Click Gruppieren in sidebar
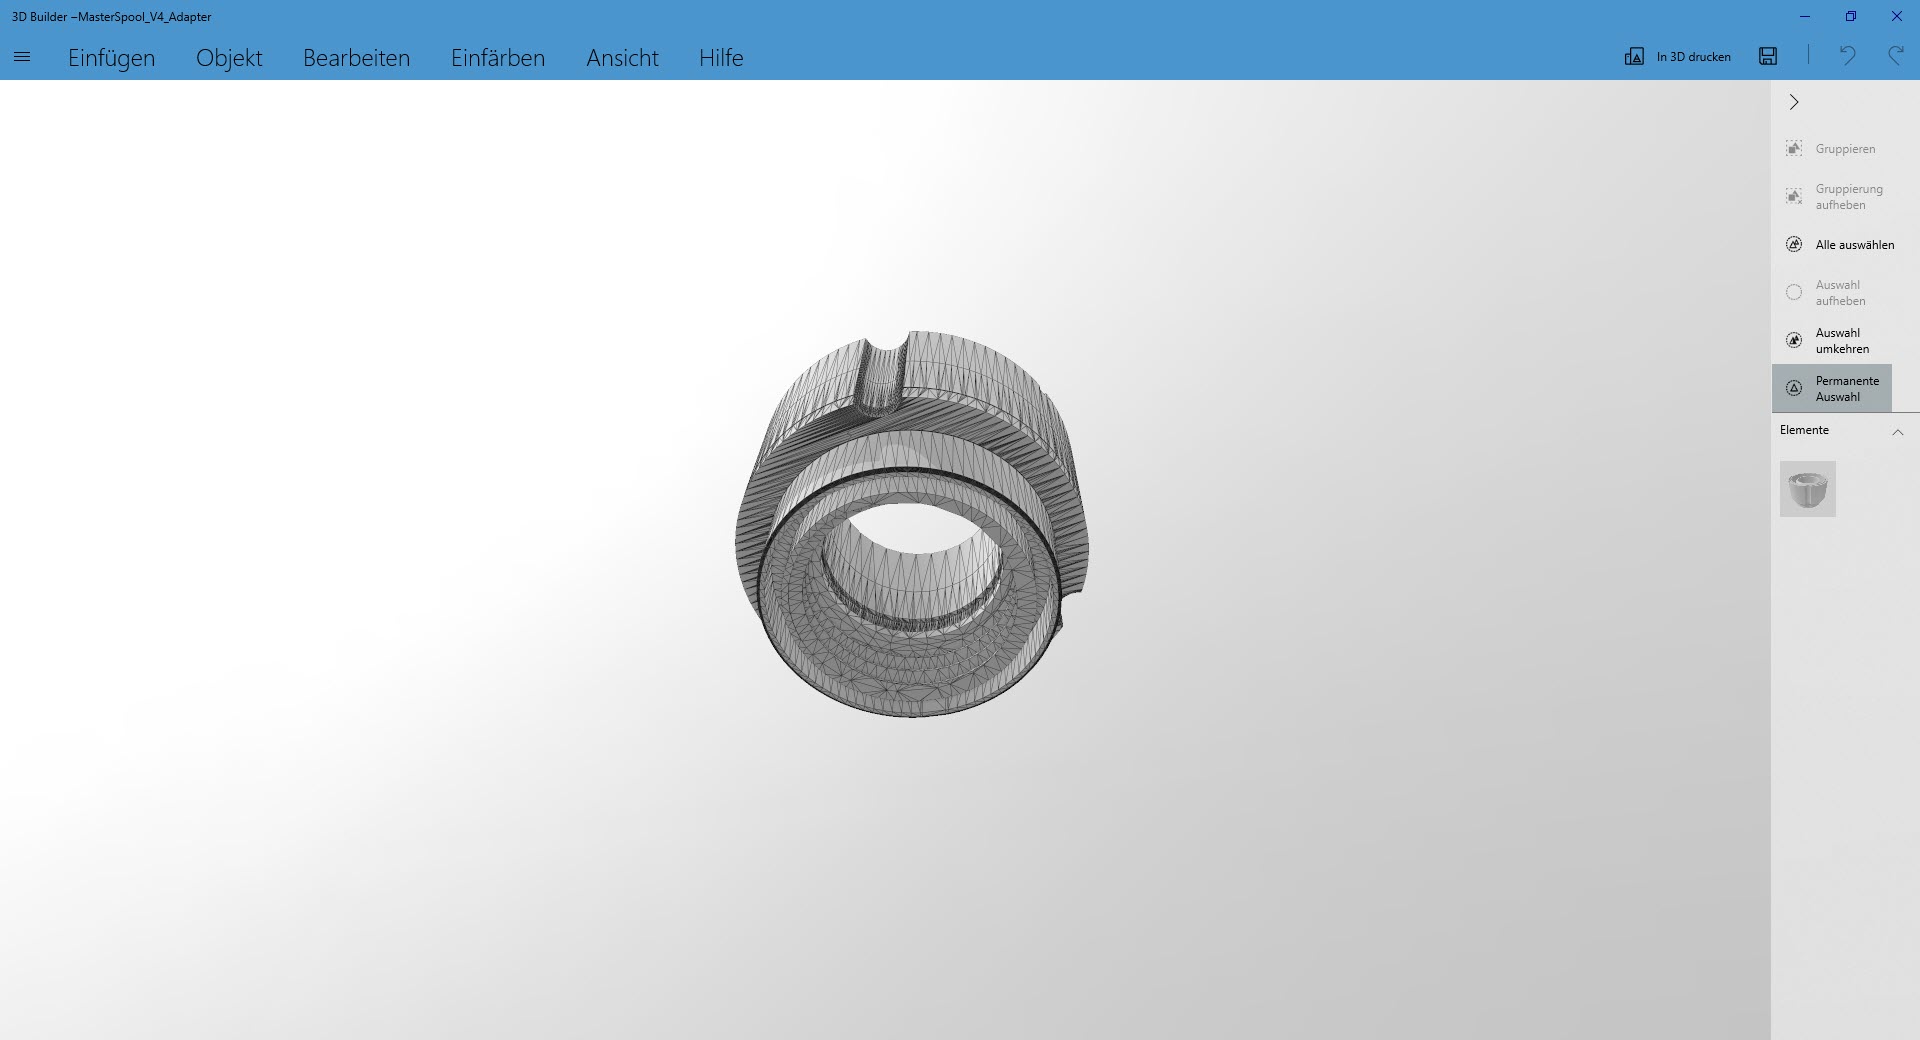The width and height of the screenshot is (1920, 1040). (1832, 149)
